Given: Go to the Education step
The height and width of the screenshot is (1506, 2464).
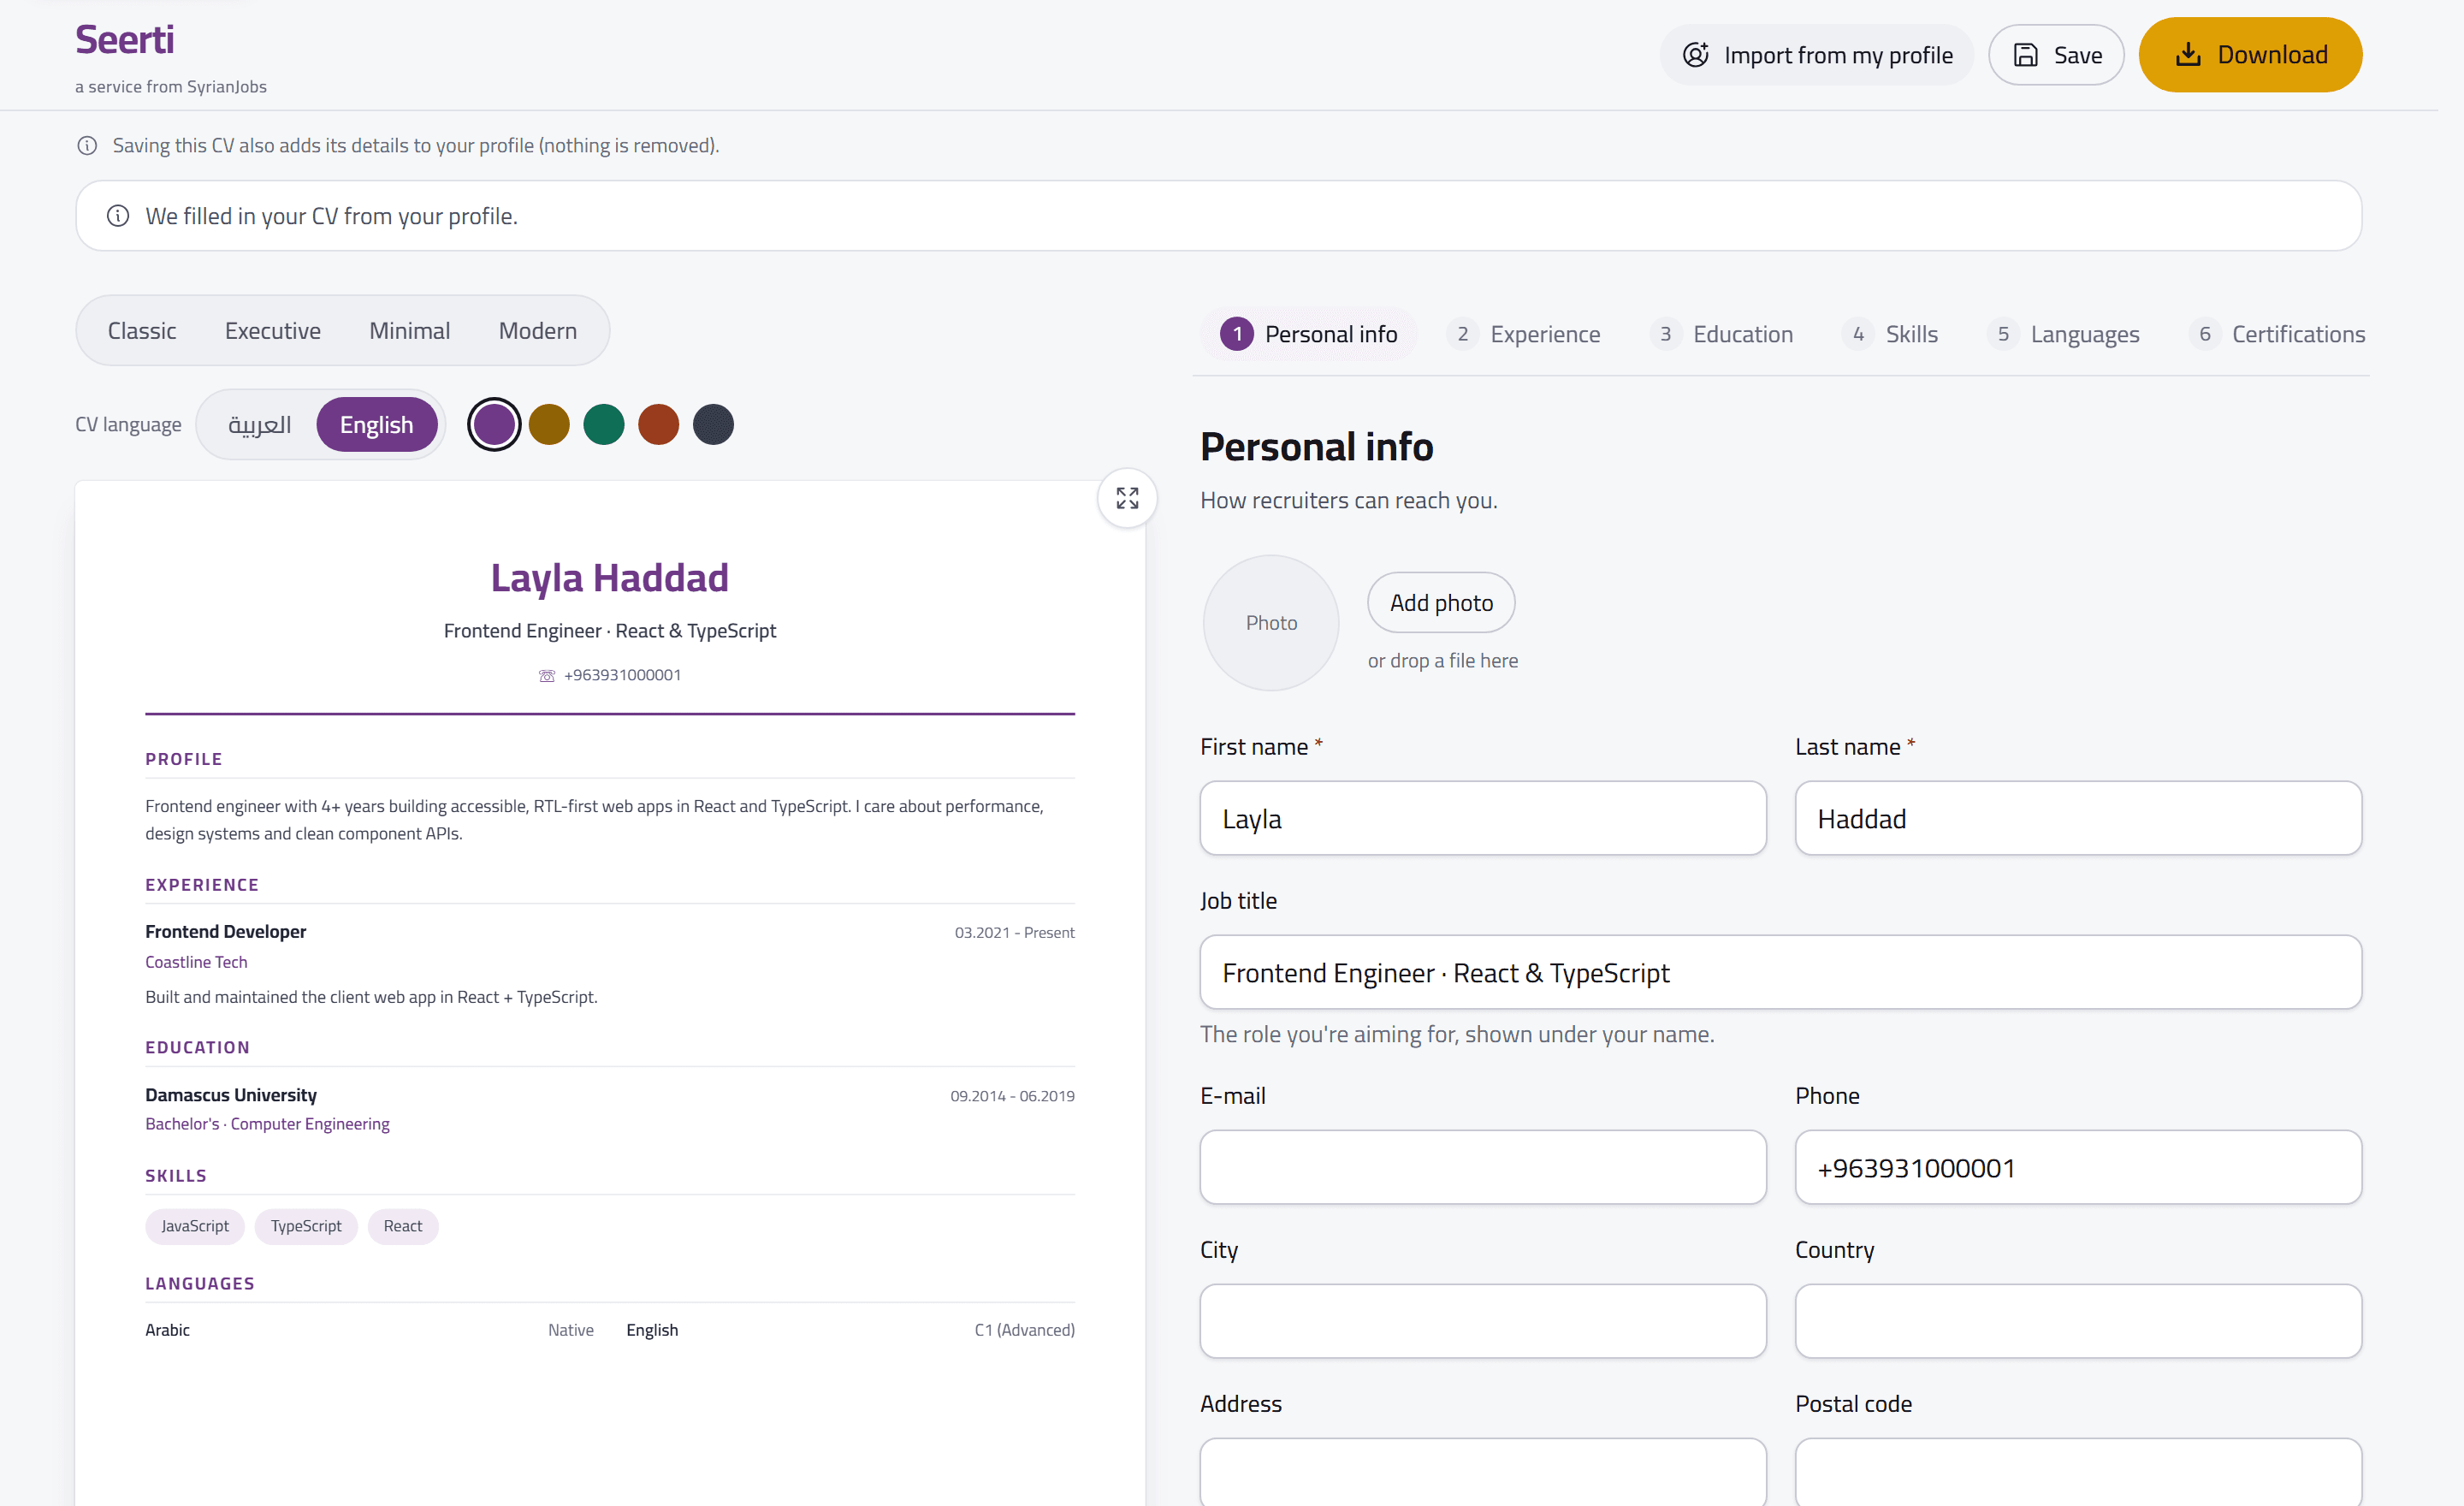Looking at the screenshot, I should [x=1721, y=334].
